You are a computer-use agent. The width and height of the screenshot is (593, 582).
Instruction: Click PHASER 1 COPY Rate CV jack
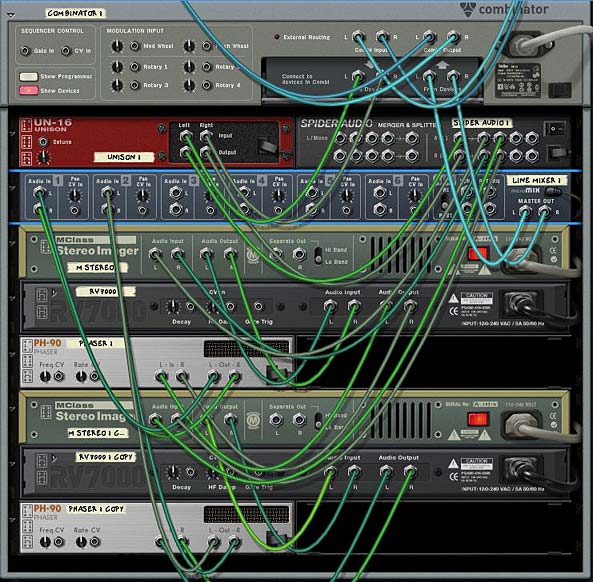point(95,542)
